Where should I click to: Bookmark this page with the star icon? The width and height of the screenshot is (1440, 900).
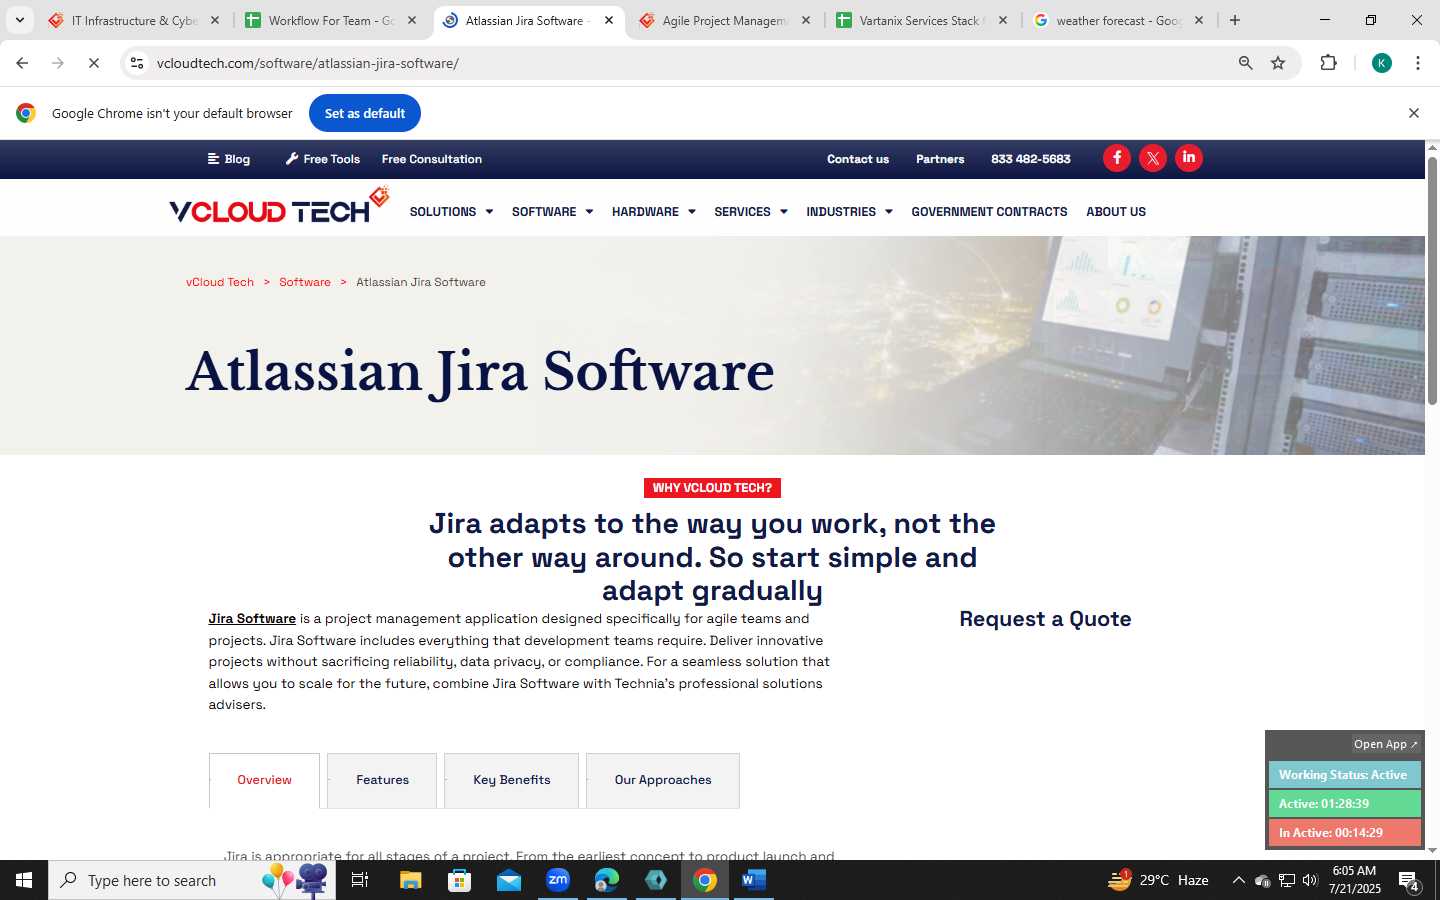(x=1278, y=63)
